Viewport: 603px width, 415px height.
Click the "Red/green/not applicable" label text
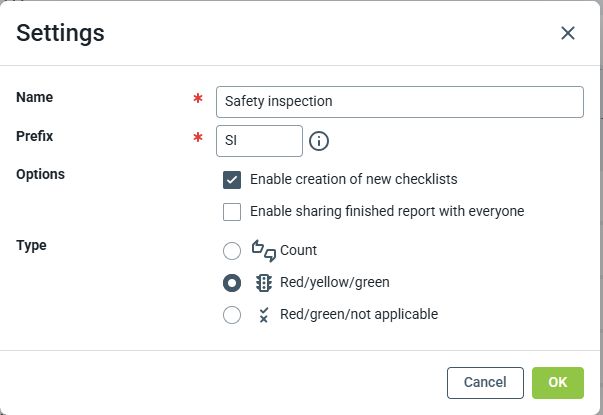pyautogui.click(x=359, y=314)
